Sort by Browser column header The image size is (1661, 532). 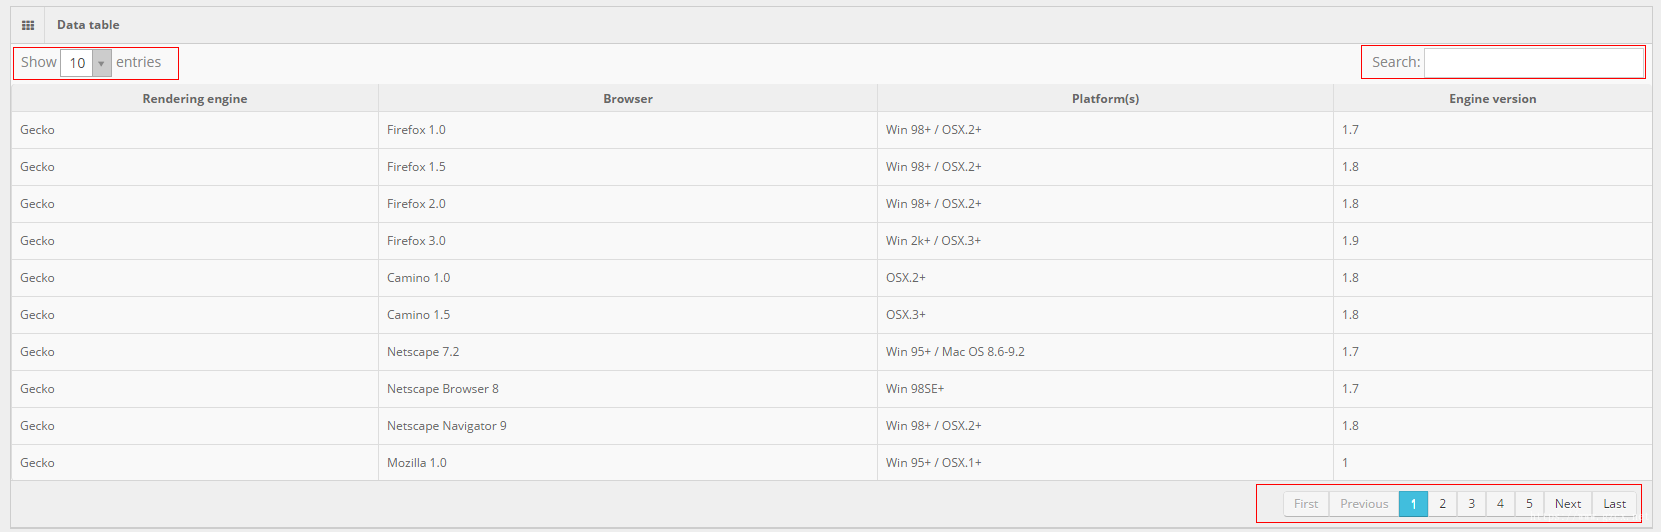click(x=628, y=98)
